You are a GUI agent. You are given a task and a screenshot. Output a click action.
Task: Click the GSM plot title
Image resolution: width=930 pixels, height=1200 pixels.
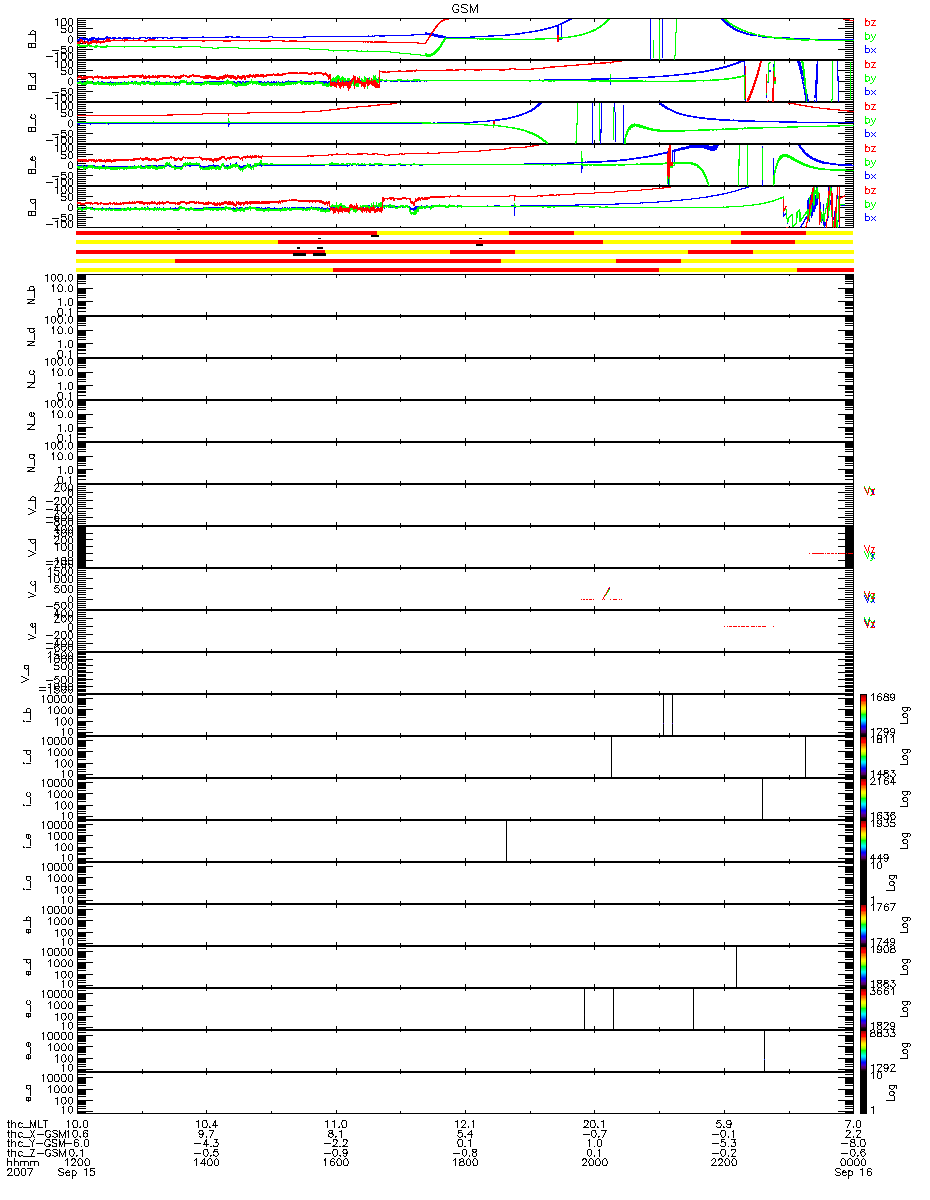click(x=464, y=8)
